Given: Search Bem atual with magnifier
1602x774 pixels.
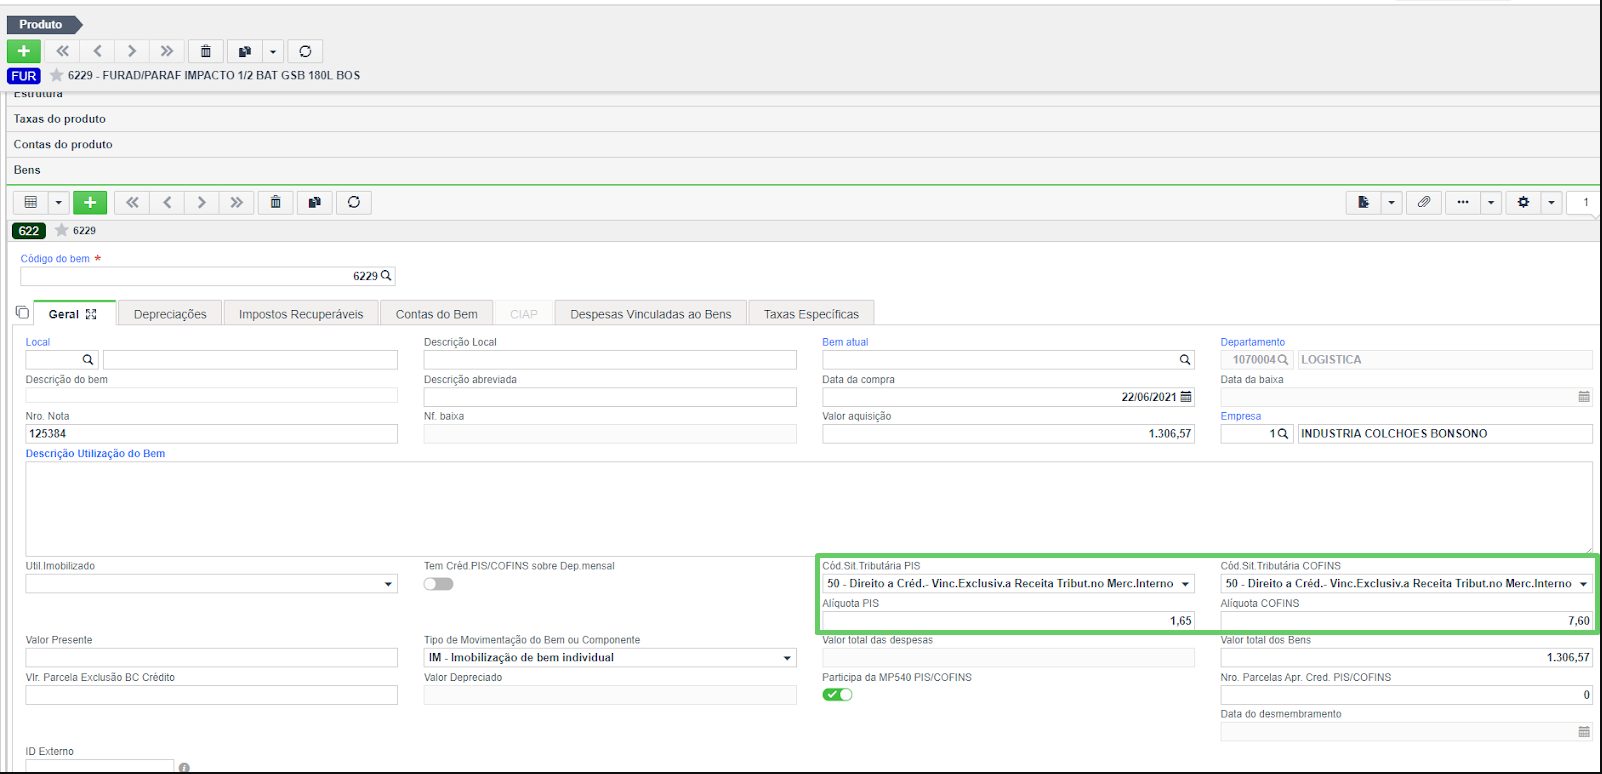Looking at the screenshot, I should click(x=1185, y=360).
